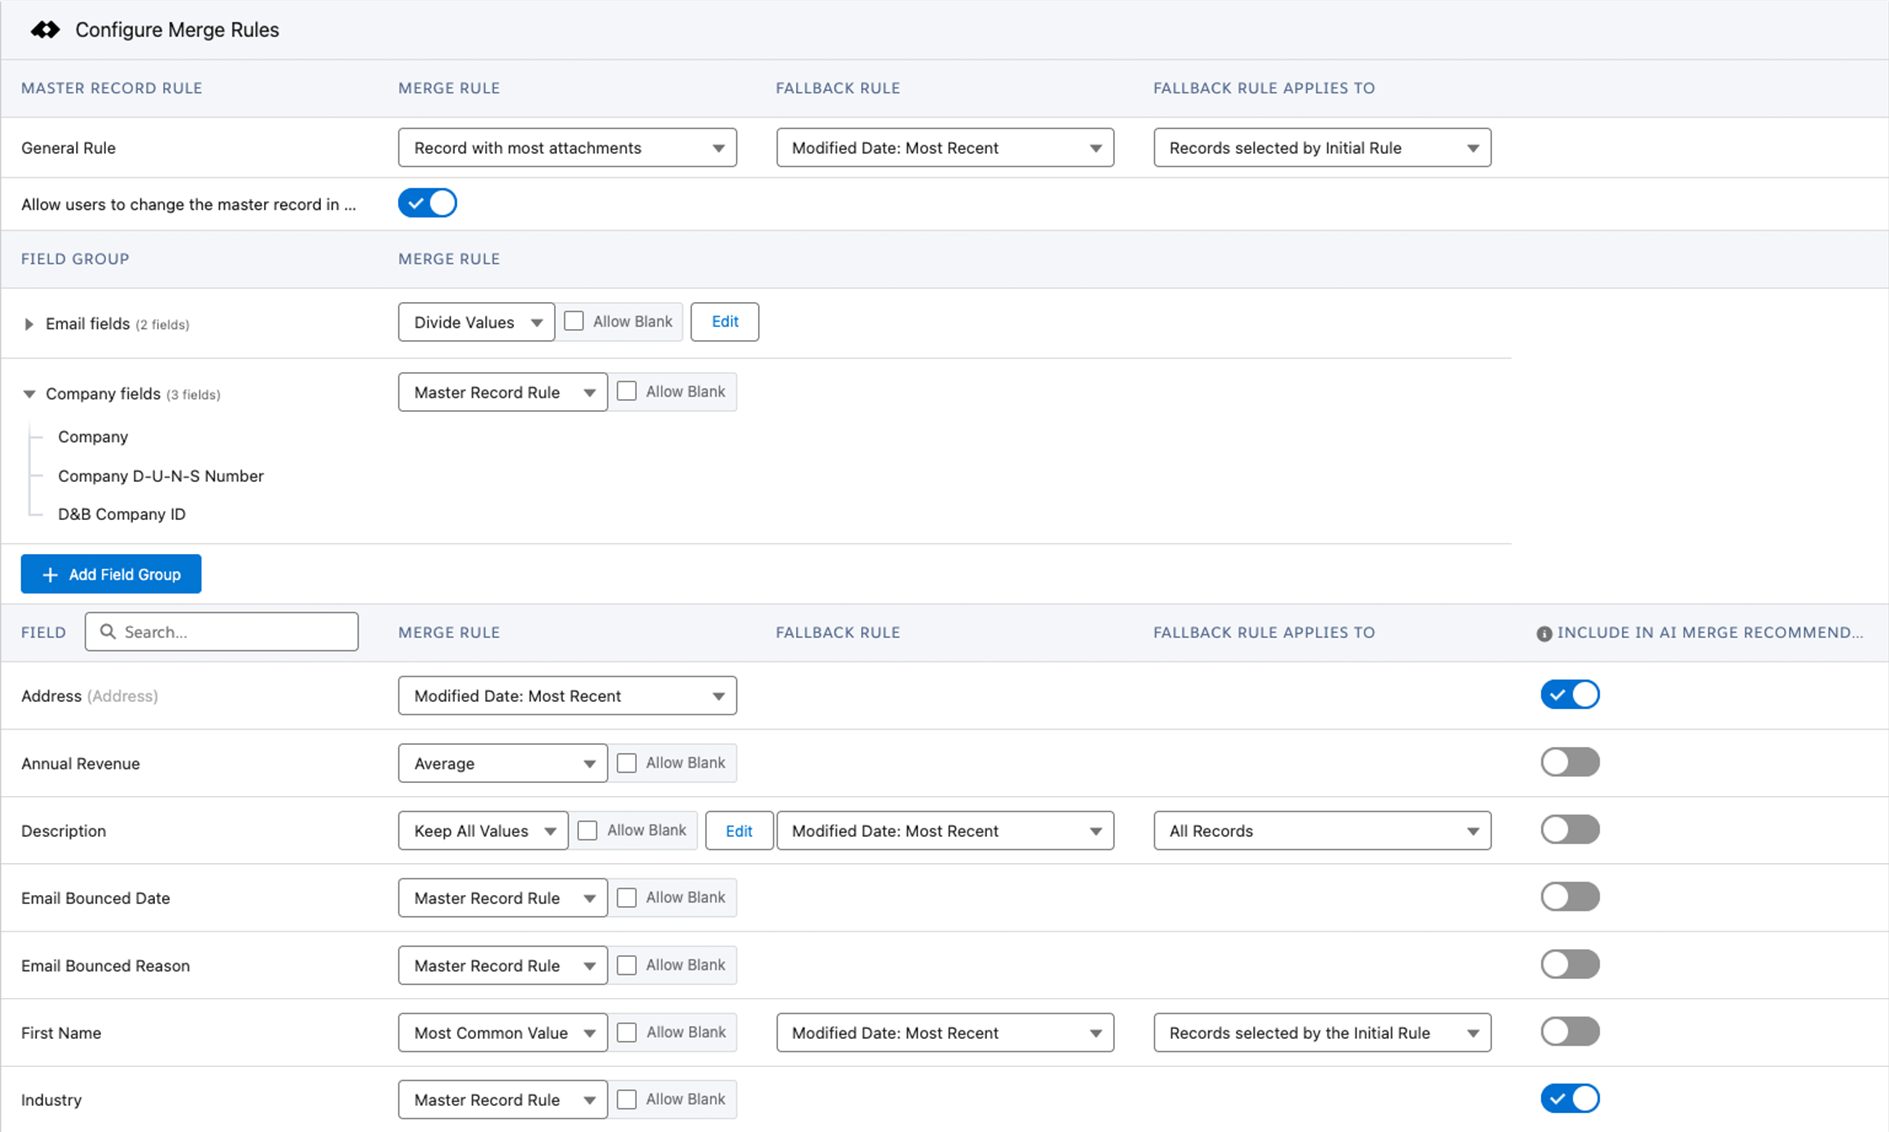The image size is (1889, 1132).
Task: Enable AI merge recommendation for Description
Action: (1570, 830)
